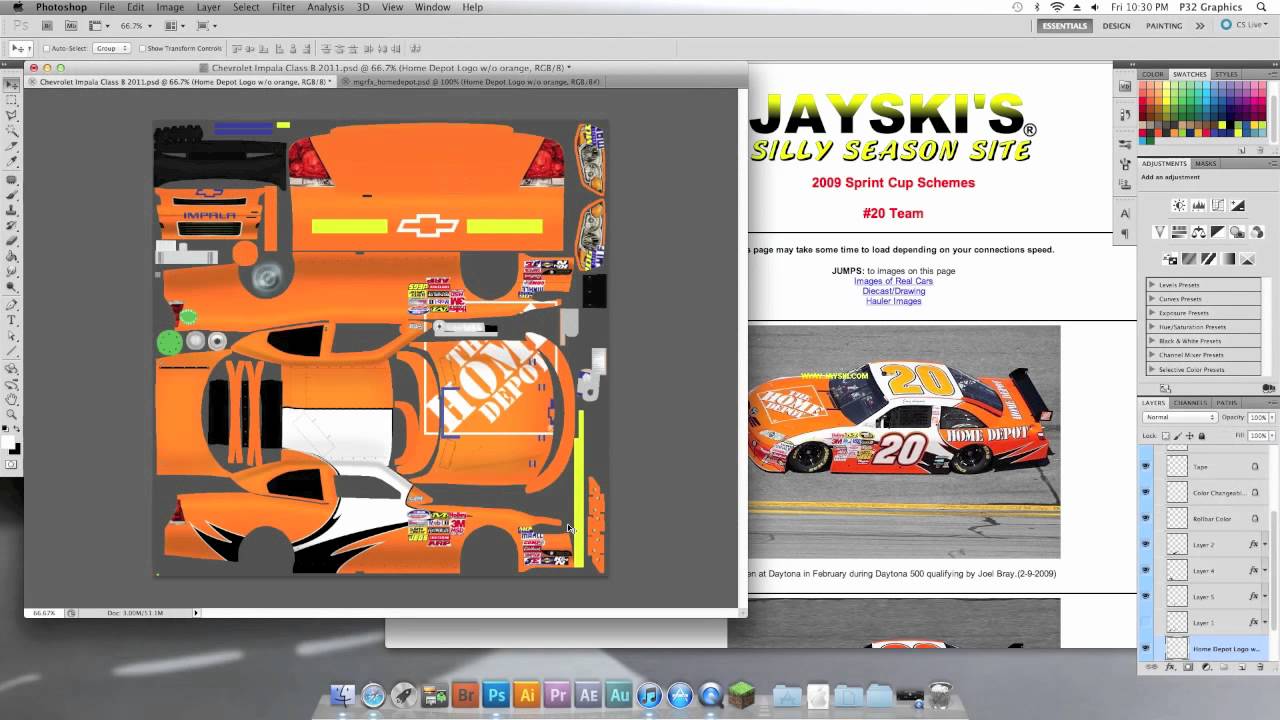Expand Curves Presets list
This screenshot has width=1280, height=720.
click(1151, 299)
